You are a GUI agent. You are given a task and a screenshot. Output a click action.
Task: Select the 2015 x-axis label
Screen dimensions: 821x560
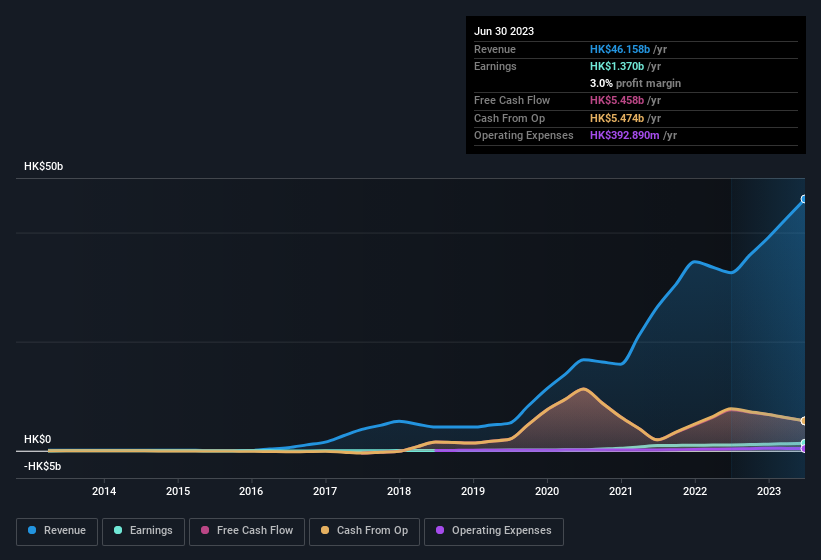pyautogui.click(x=178, y=491)
